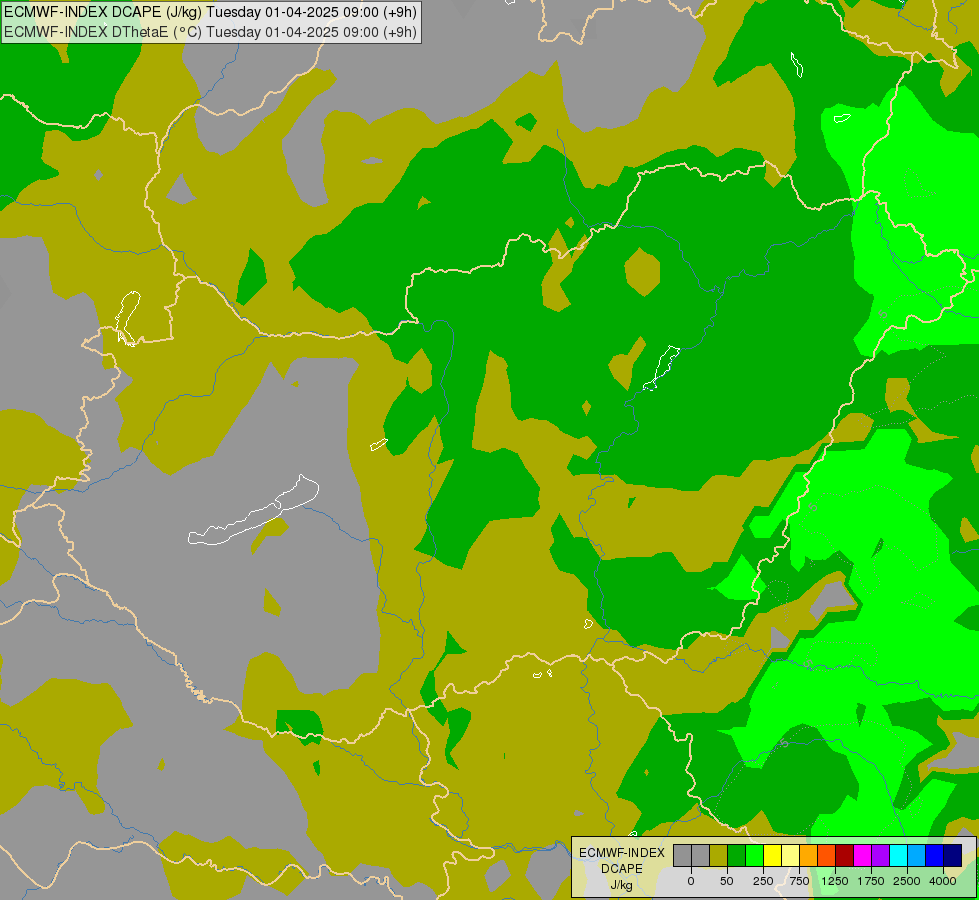This screenshot has width=979, height=900.
Task: Click the legend value '1250'
Action: coord(835,881)
